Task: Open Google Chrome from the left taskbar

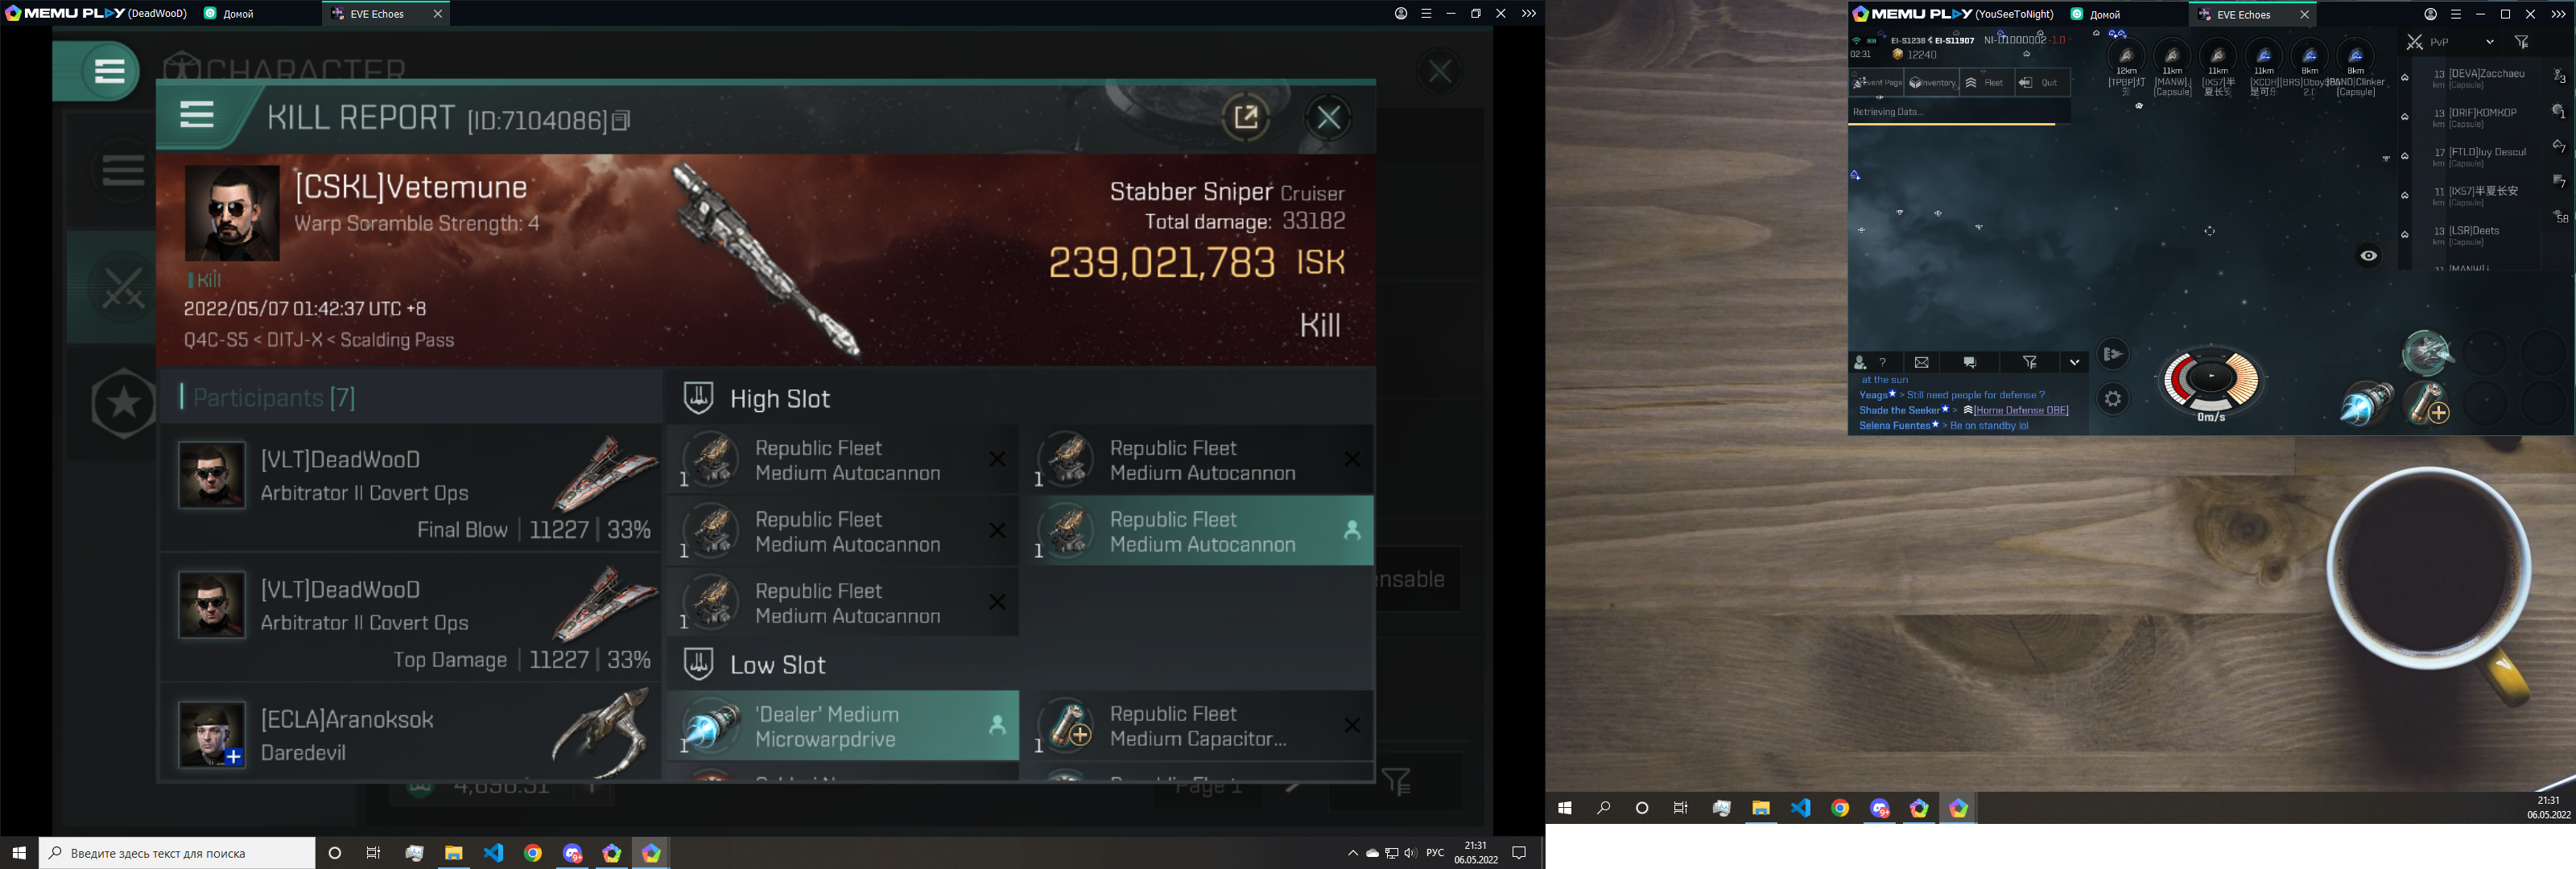Action: (x=533, y=853)
